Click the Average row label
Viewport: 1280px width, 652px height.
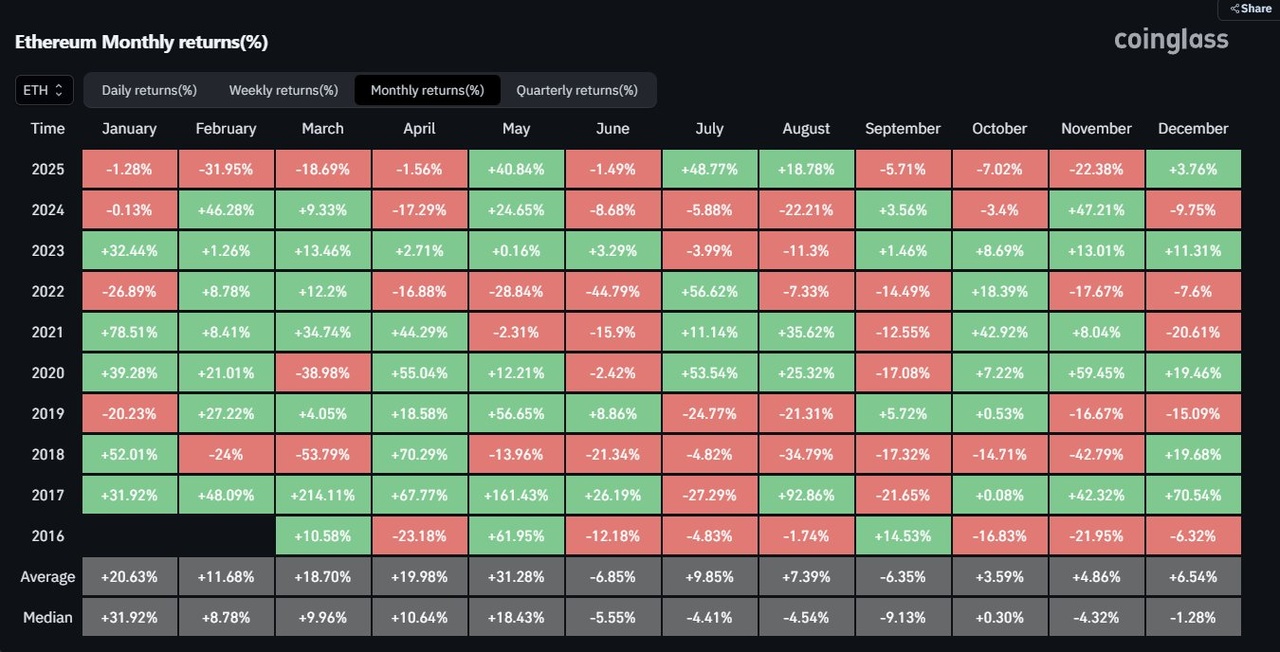47,577
